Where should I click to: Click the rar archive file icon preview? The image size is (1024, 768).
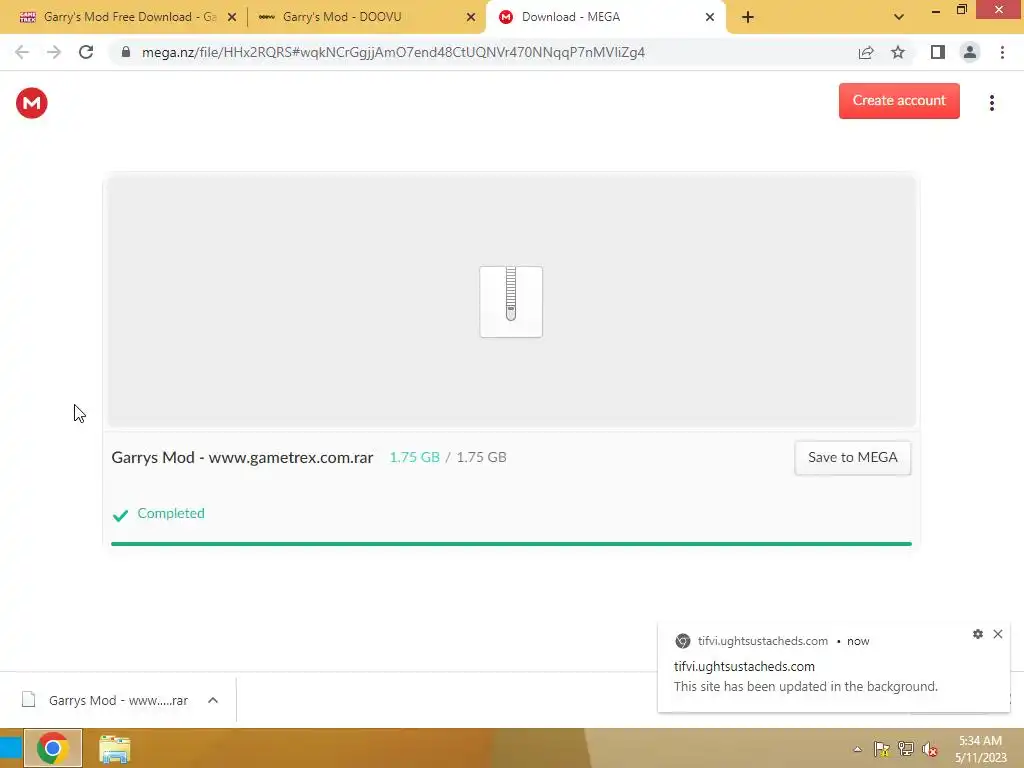point(511,302)
